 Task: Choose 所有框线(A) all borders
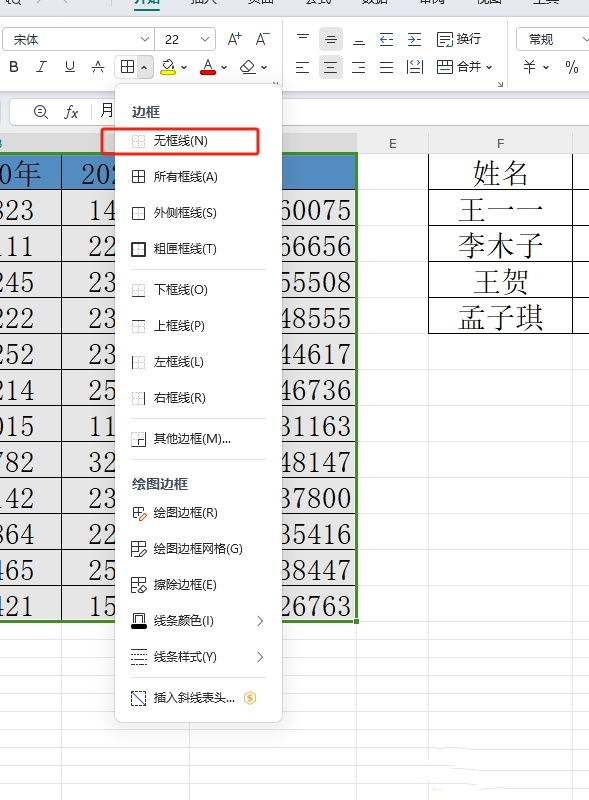point(198,177)
